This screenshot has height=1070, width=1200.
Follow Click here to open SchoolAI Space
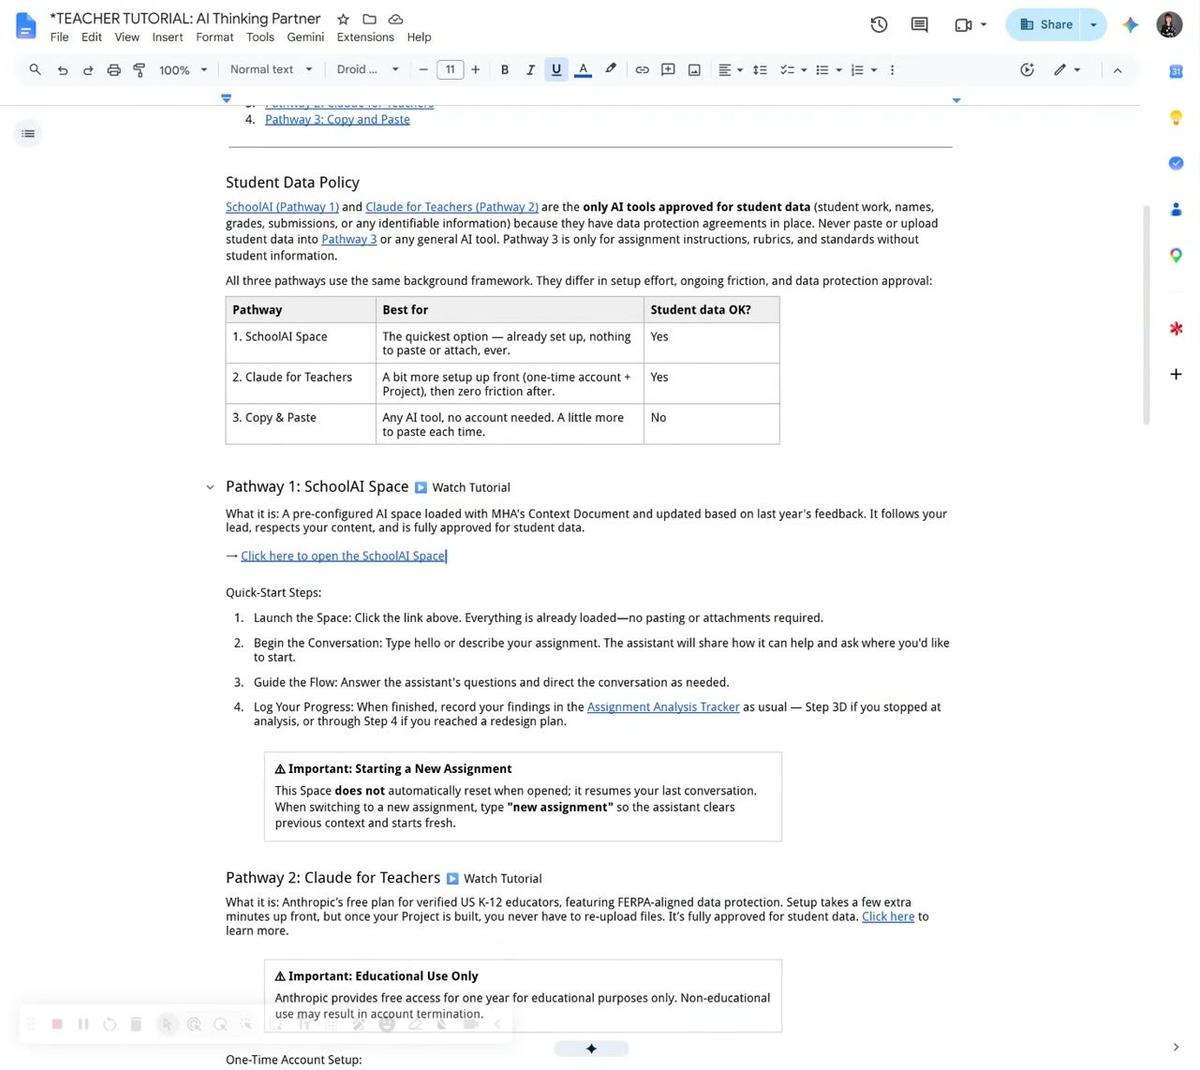tap(343, 556)
